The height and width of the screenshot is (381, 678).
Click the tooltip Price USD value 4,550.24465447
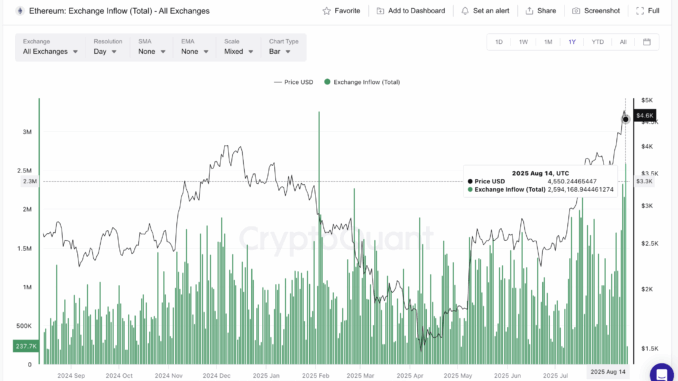pos(572,181)
